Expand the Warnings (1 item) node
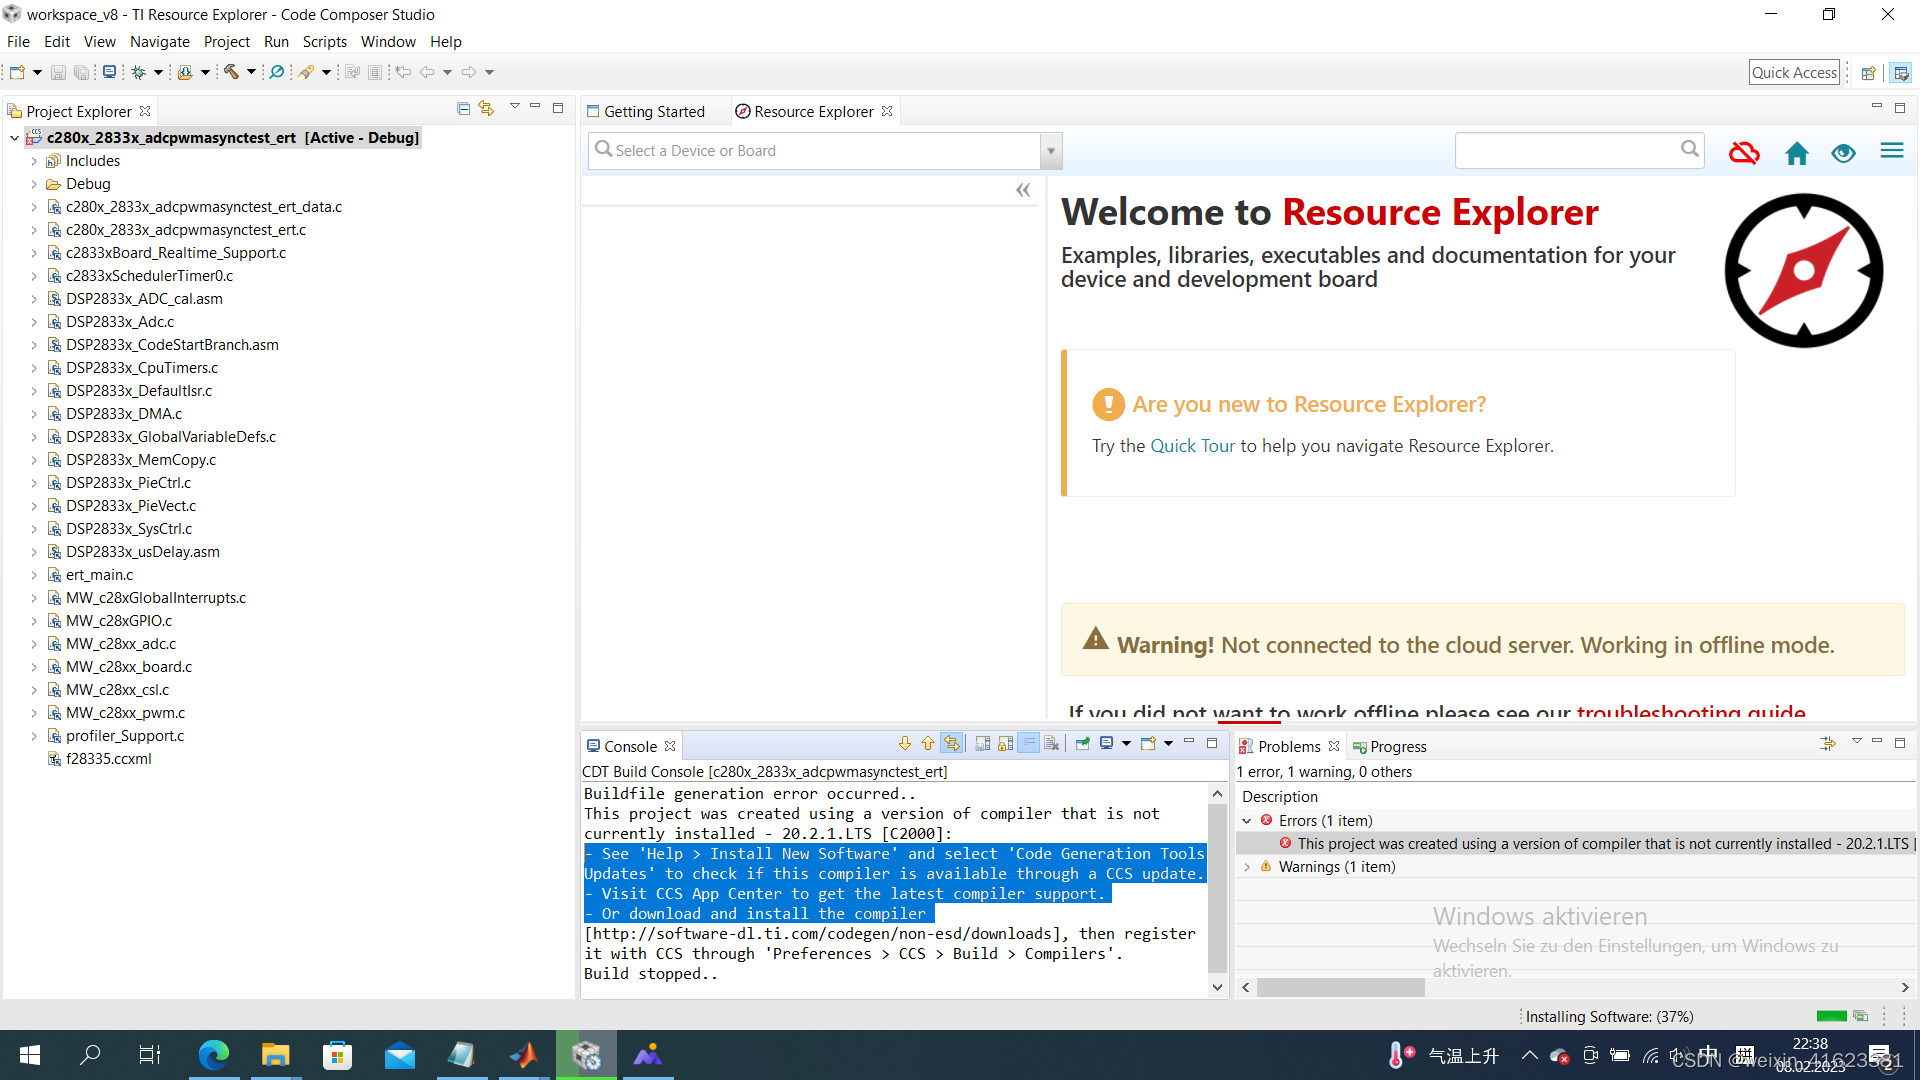This screenshot has width=1920, height=1080. coord(1247,867)
